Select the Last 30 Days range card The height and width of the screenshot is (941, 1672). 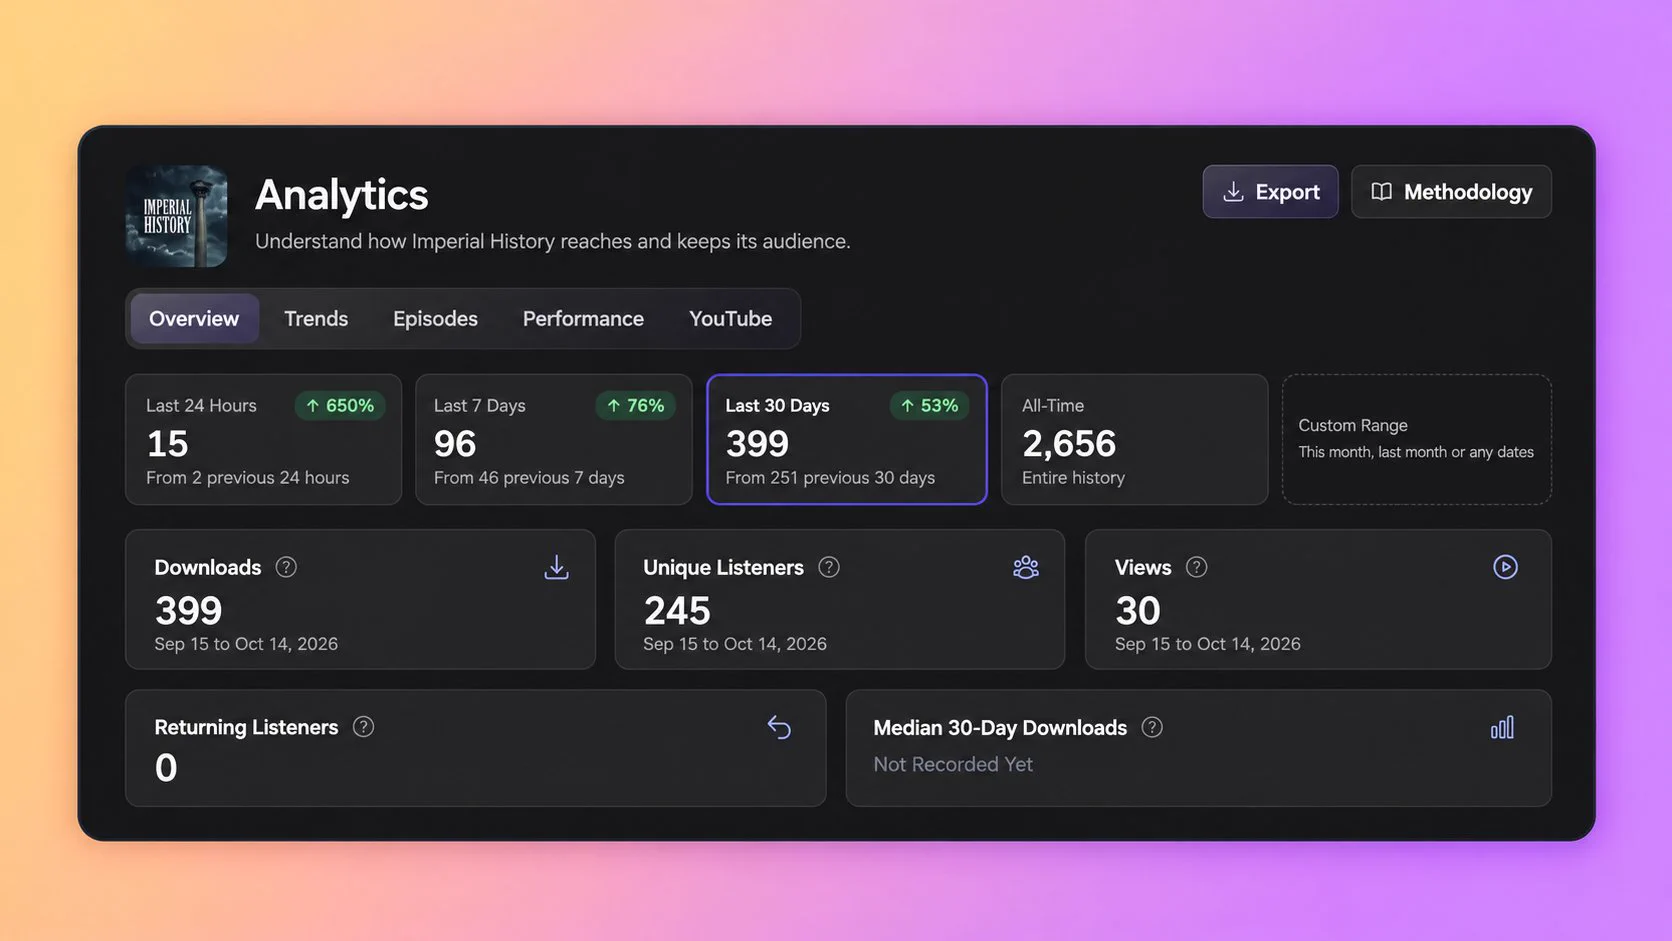847,439
